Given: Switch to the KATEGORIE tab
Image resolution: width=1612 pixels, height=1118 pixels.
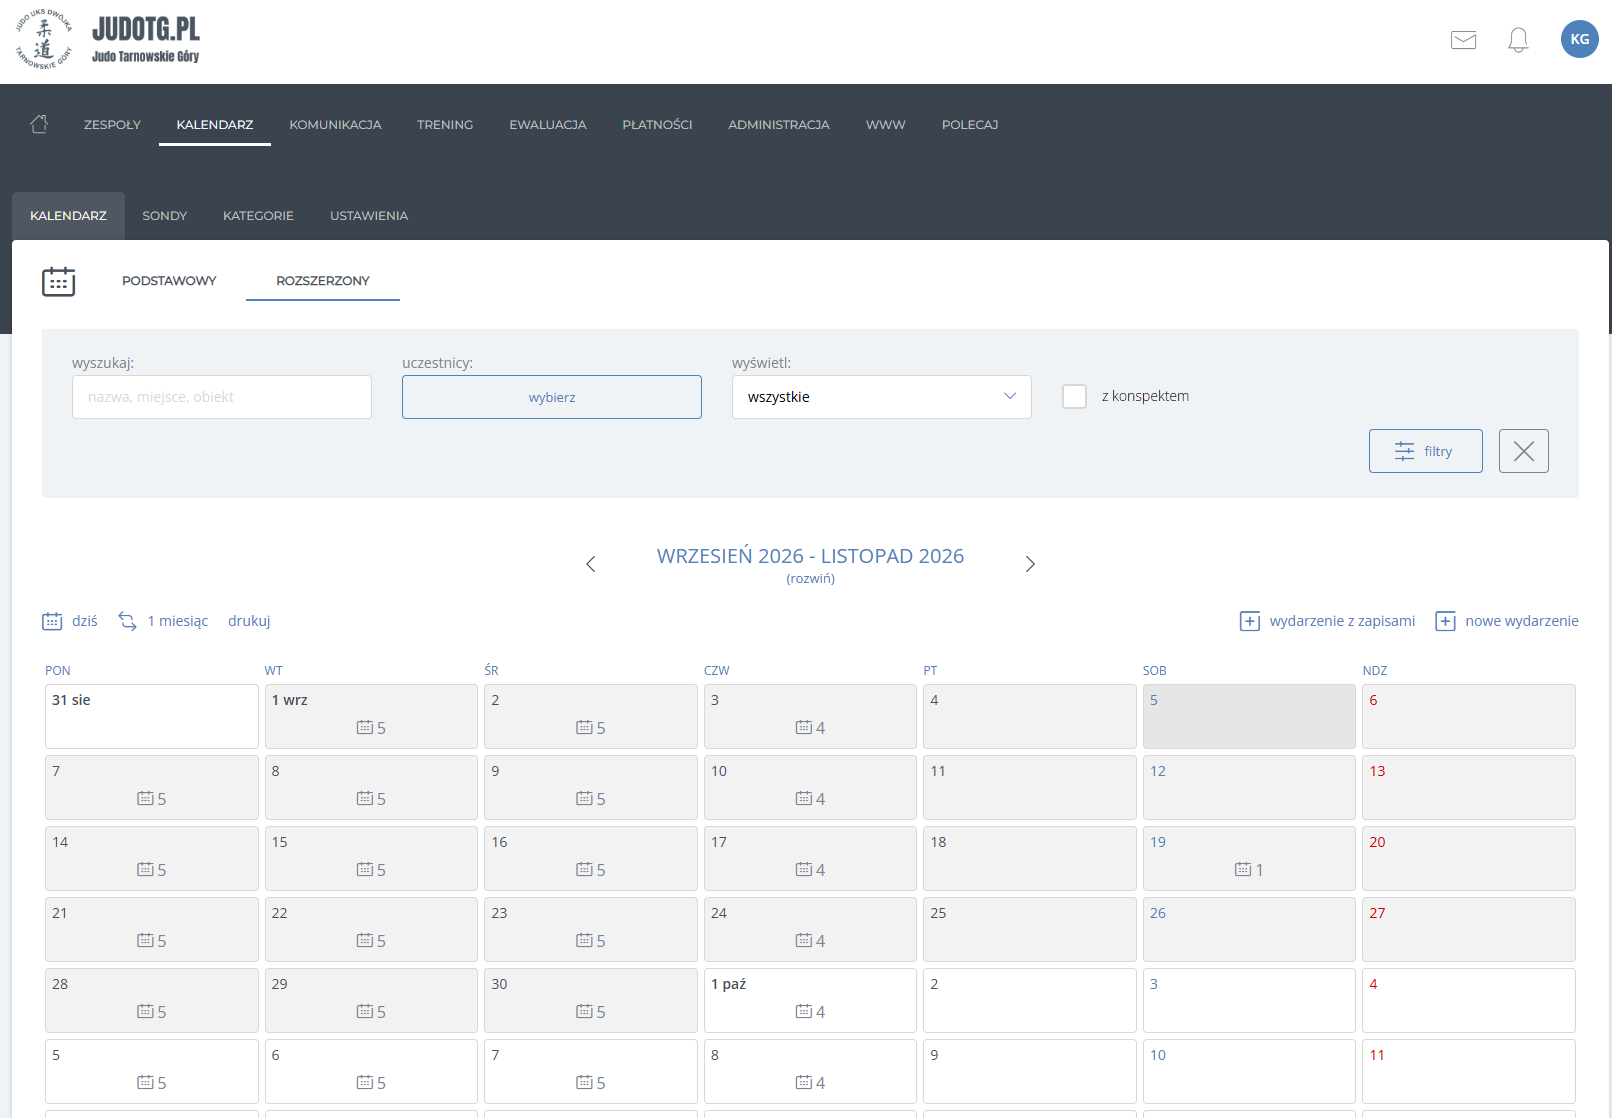Looking at the screenshot, I should coord(258,216).
